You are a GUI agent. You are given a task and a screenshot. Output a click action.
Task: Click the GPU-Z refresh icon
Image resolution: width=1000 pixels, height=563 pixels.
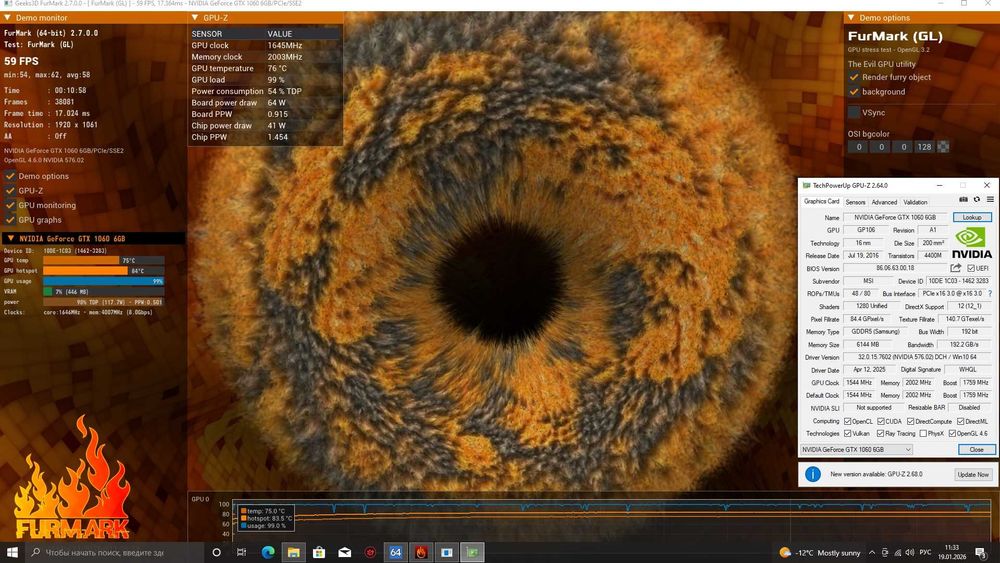(976, 200)
